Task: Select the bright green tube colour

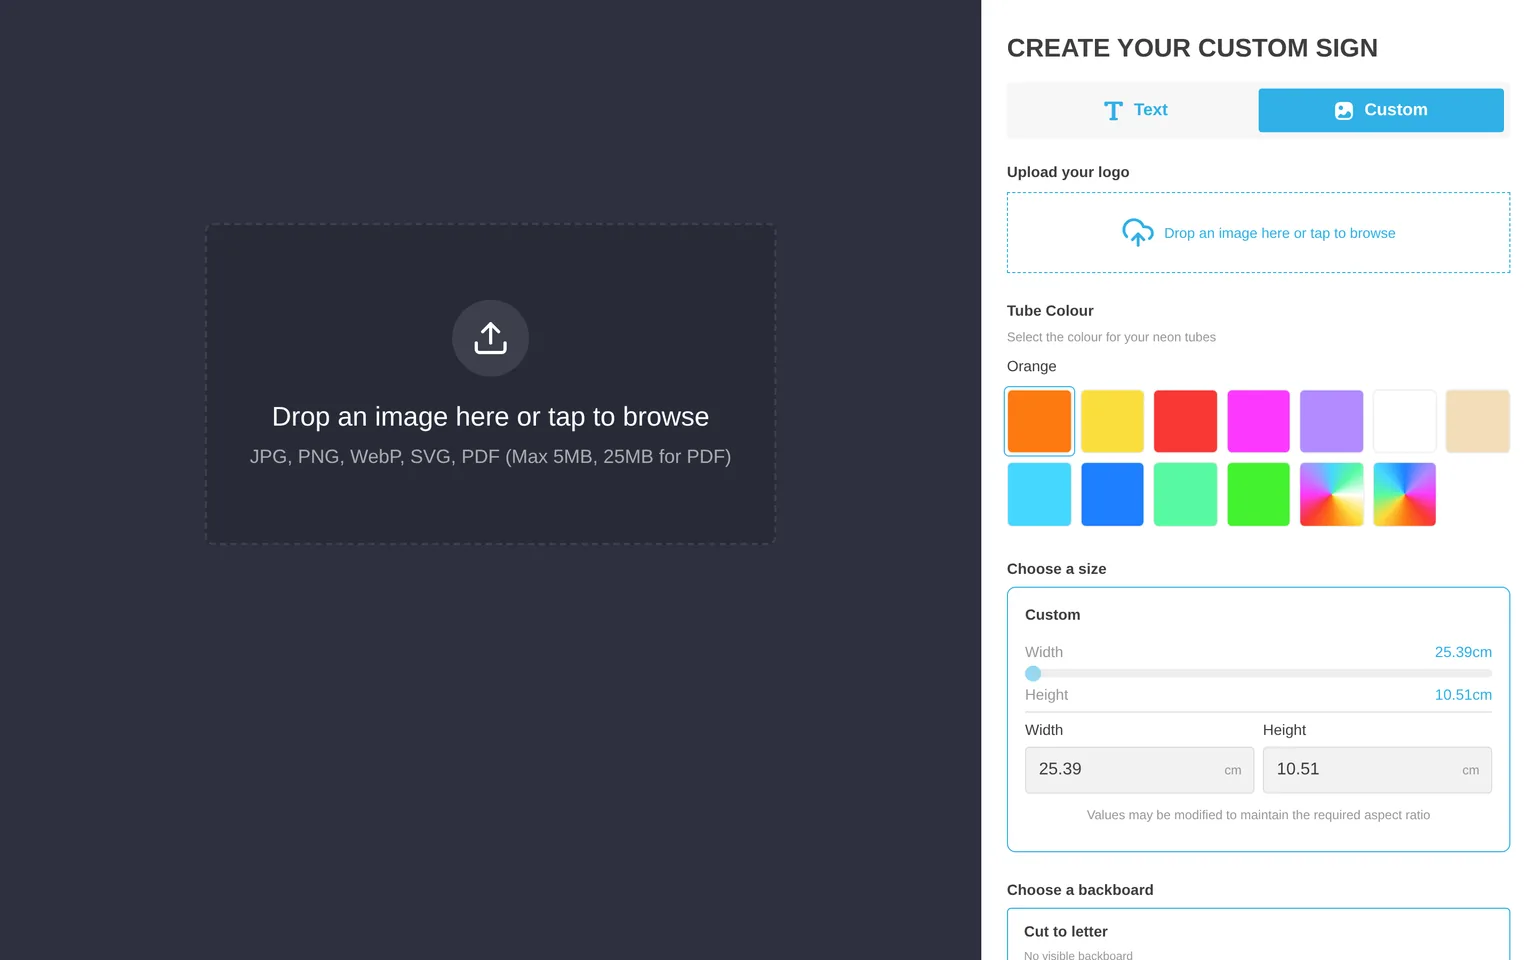Action: pos(1258,494)
